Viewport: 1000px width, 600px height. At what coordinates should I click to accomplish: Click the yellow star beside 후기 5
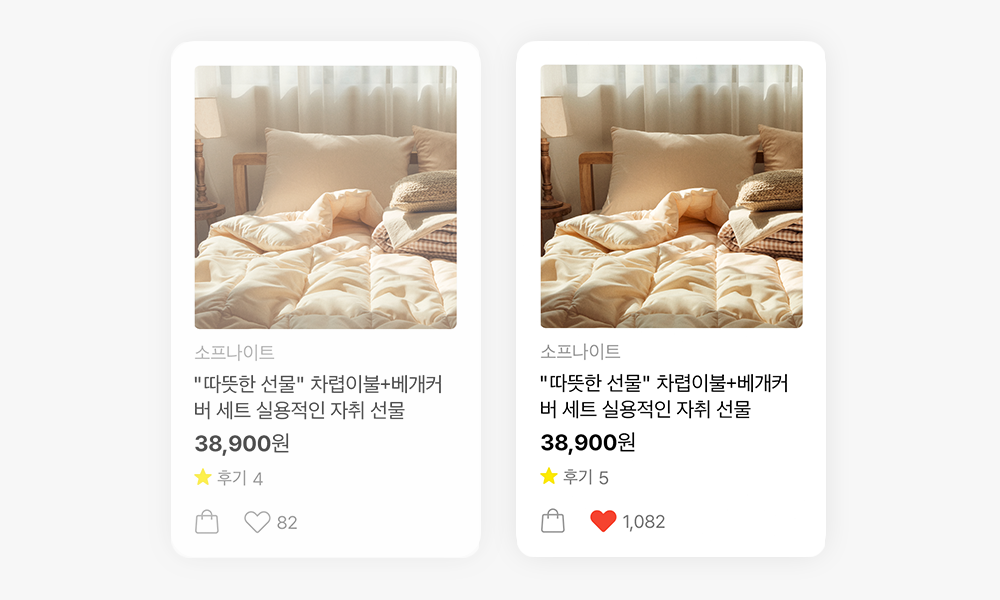(548, 476)
